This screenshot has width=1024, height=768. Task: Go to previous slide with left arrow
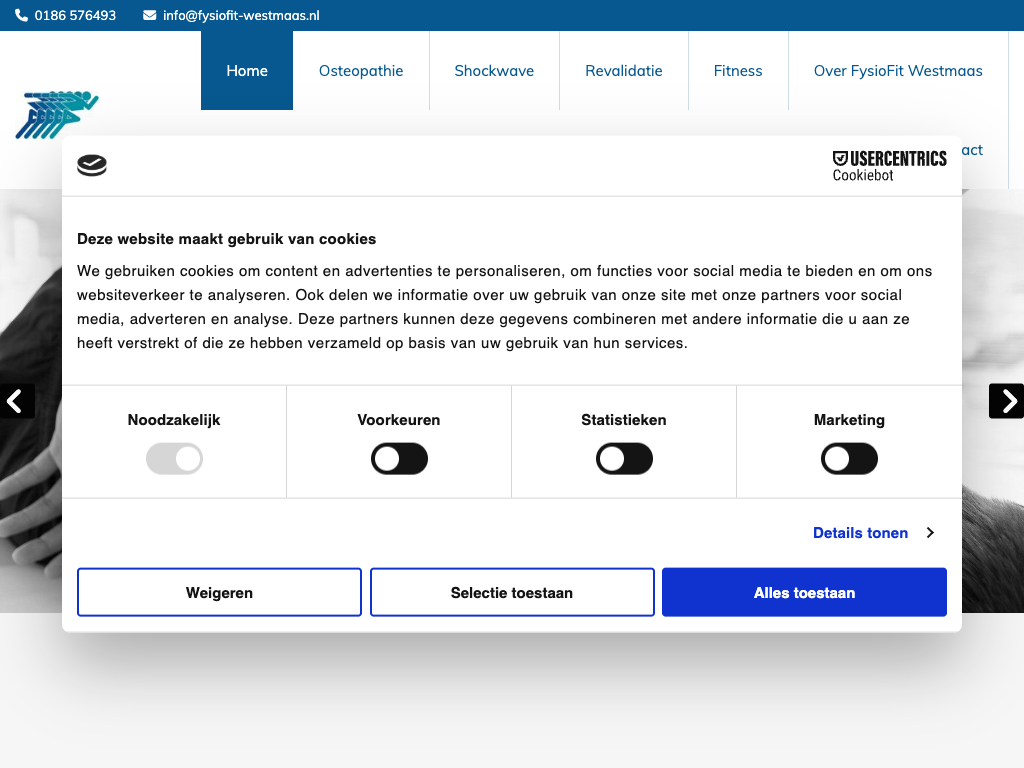coord(16,401)
